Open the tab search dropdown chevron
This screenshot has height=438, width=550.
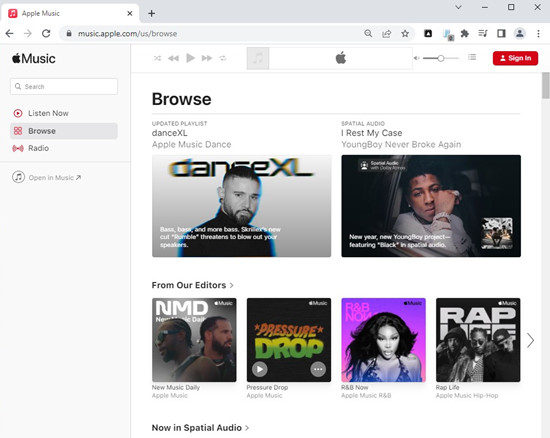point(458,7)
